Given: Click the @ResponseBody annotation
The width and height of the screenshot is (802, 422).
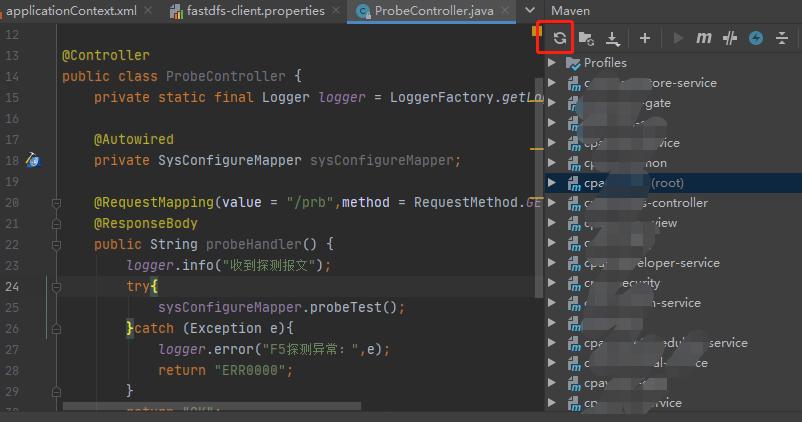Looking at the screenshot, I should [x=146, y=224].
